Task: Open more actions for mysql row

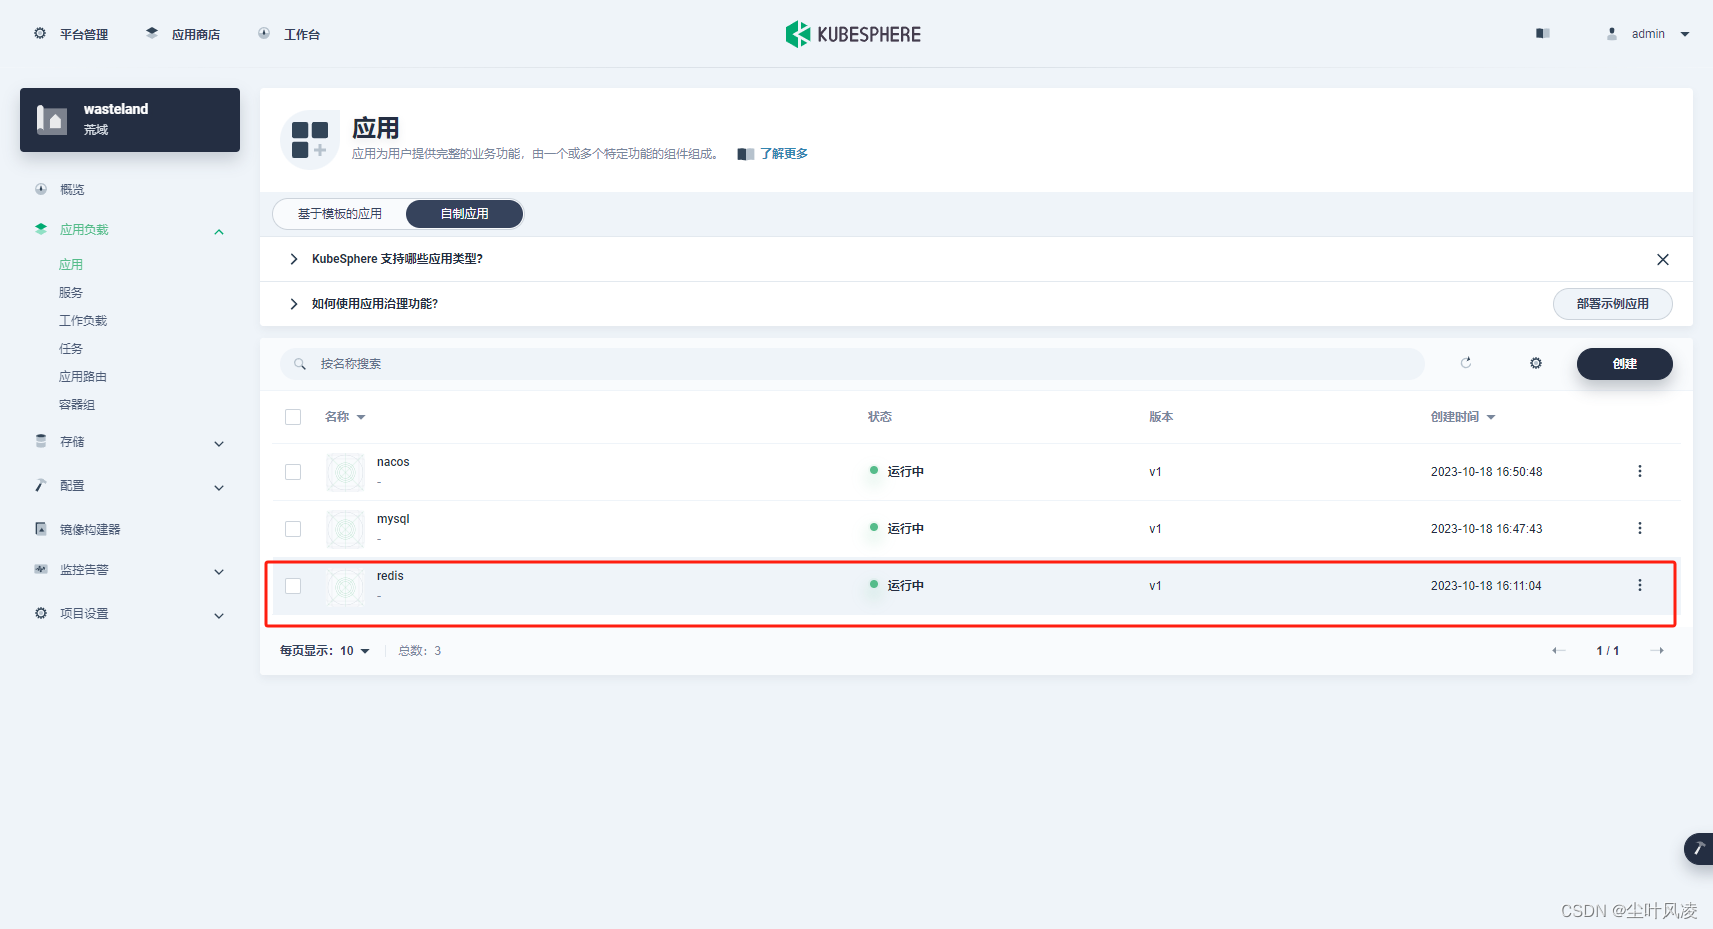Action: [1640, 528]
